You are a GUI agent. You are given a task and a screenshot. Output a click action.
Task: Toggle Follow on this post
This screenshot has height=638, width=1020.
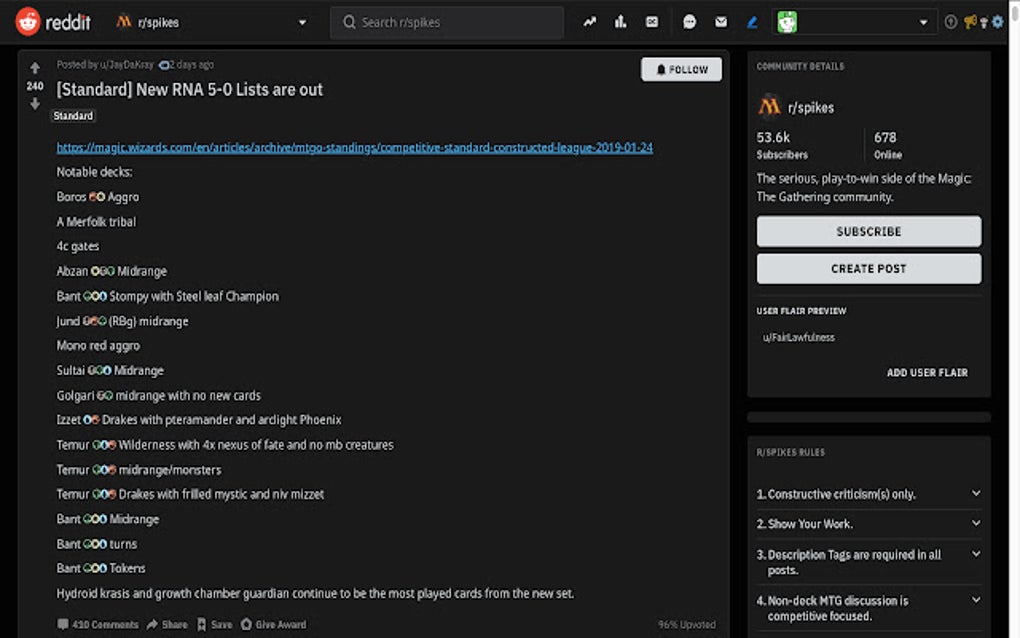[x=681, y=69]
